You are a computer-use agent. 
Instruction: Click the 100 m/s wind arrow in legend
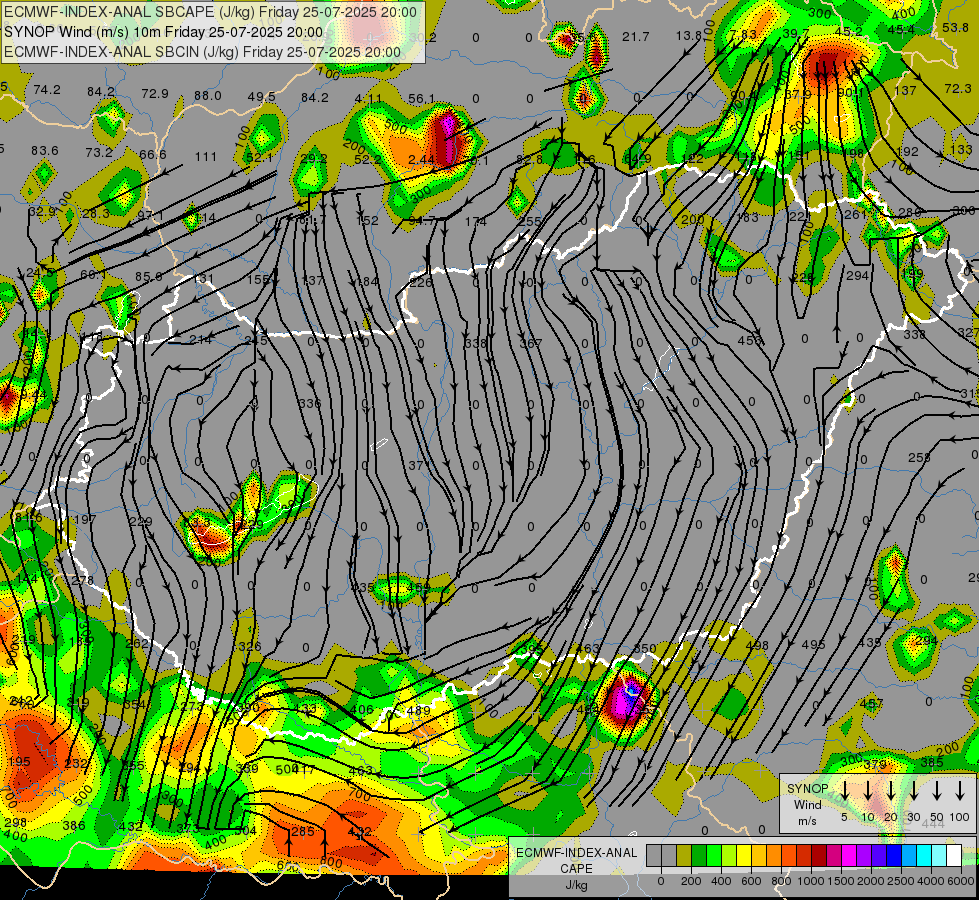[x=960, y=791]
